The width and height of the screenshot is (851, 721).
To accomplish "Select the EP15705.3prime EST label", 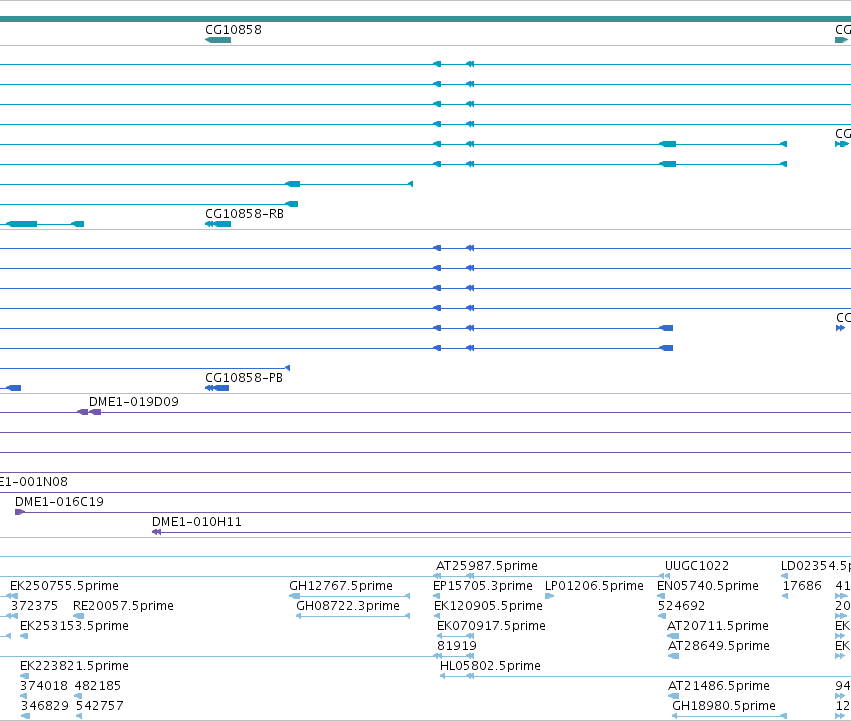I will click(x=483, y=586).
